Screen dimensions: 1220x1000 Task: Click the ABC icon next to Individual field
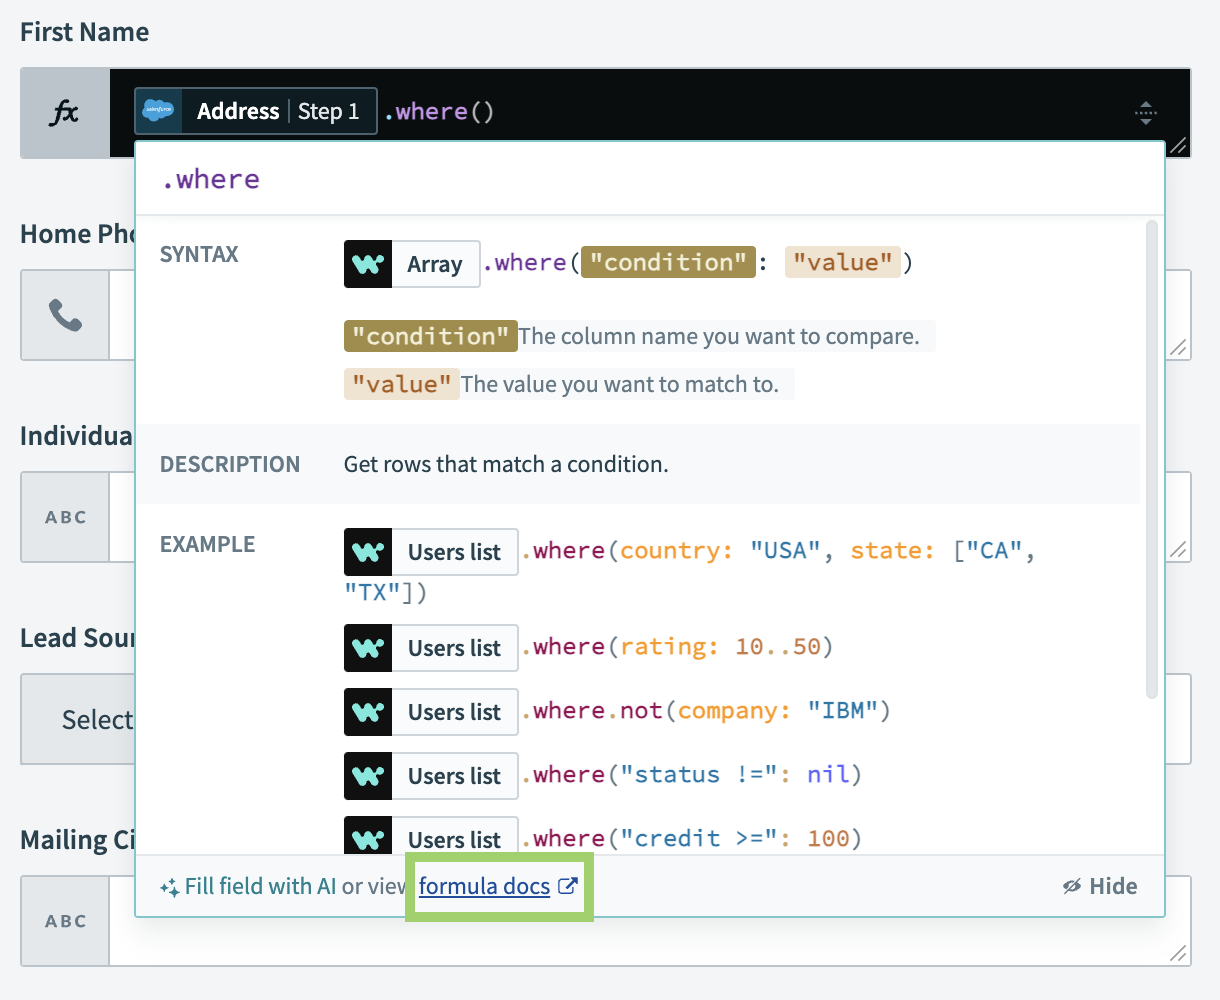tap(64, 517)
